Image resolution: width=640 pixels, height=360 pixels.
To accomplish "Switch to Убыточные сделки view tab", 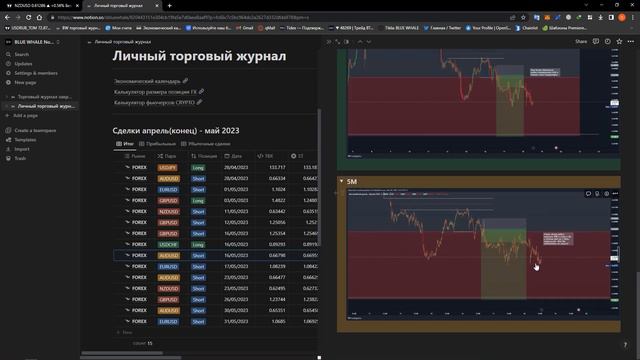I will pyautogui.click(x=206, y=144).
